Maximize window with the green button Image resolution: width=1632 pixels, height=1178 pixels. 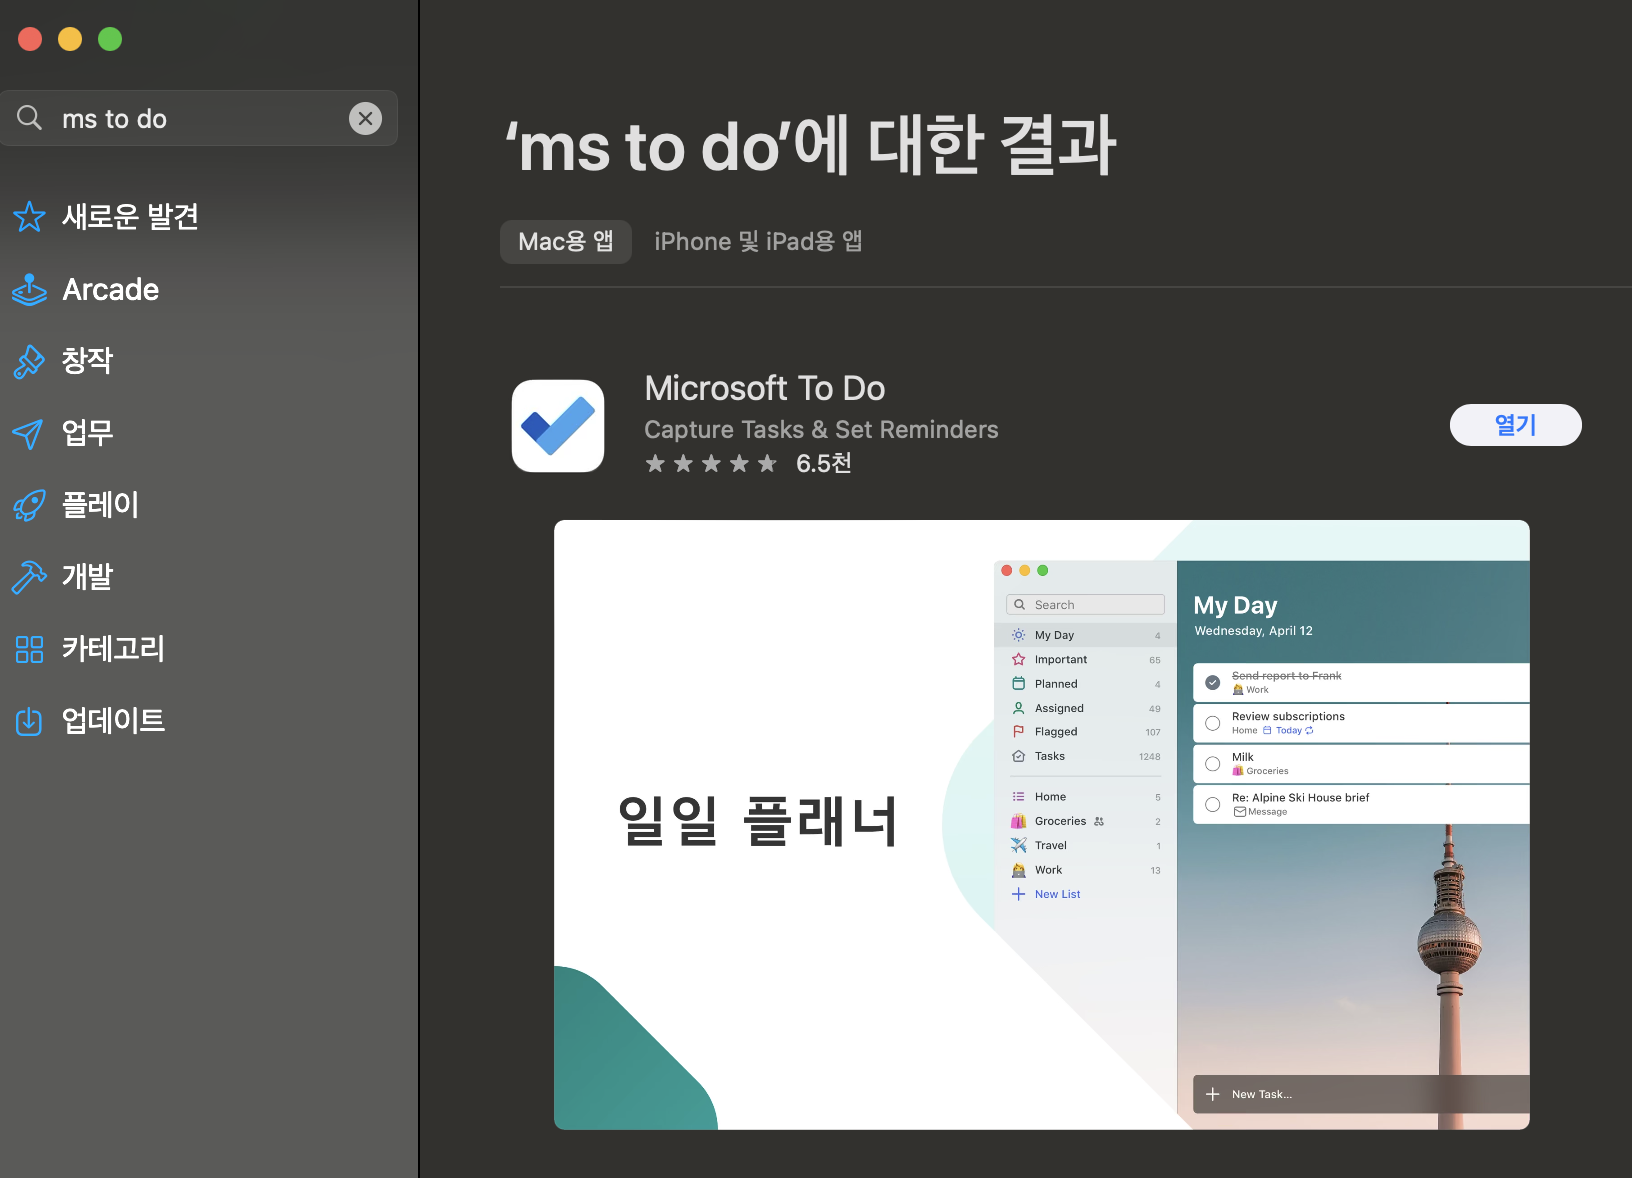pos(110,39)
